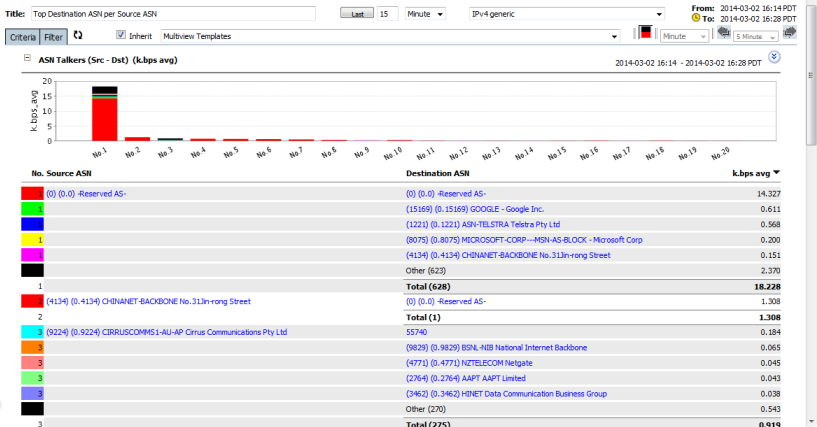
Task: Click the Last button
Action: (357, 14)
